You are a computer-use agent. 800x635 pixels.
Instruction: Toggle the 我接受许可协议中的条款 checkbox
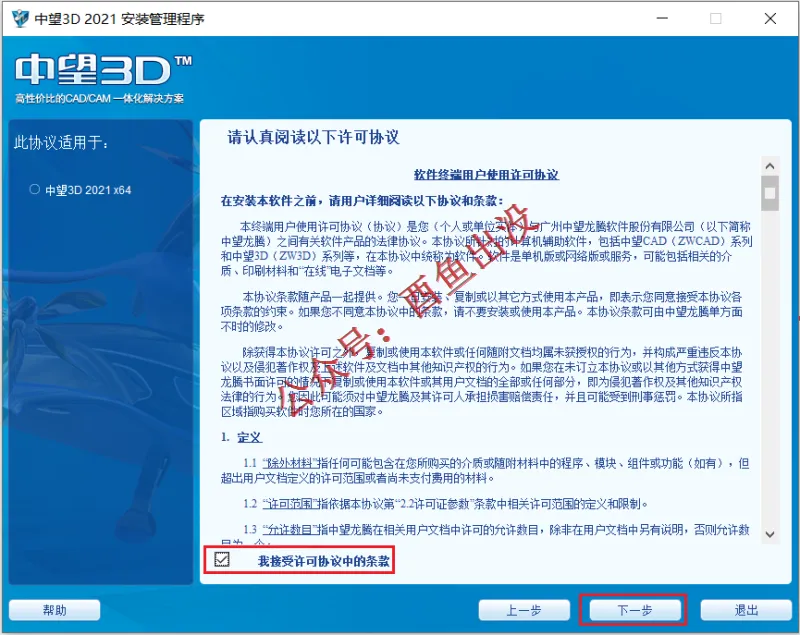tap(222, 560)
